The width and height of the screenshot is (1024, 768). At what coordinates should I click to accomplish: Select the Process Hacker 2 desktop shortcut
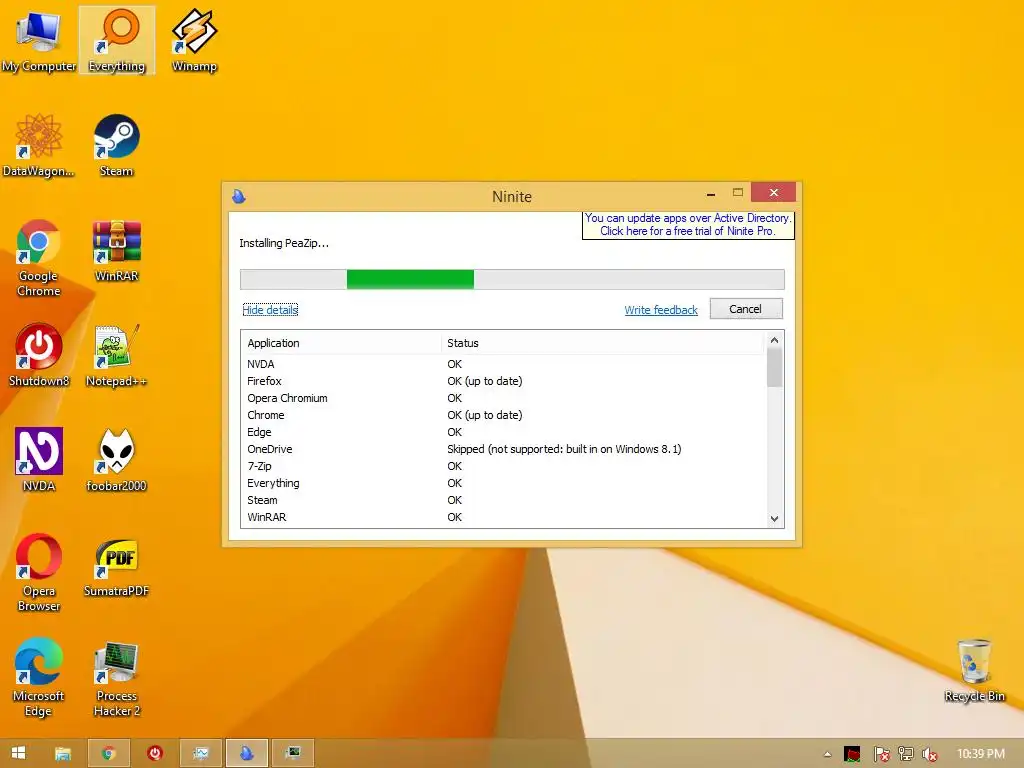tap(116, 678)
